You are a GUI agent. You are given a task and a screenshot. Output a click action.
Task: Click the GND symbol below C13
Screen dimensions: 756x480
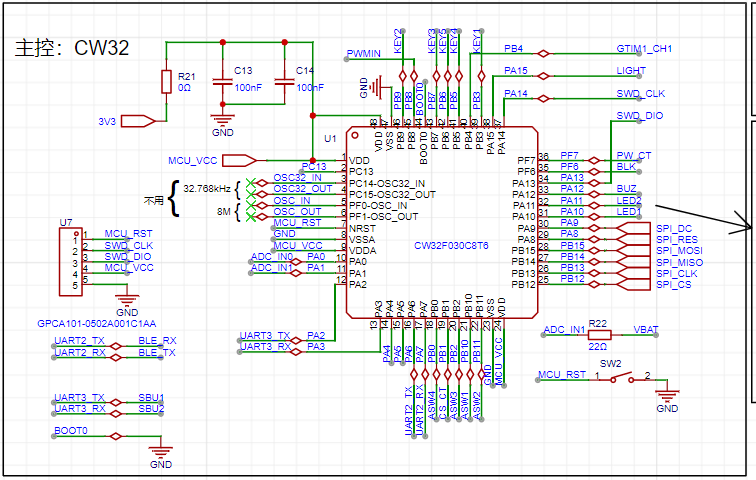(222, 119)
